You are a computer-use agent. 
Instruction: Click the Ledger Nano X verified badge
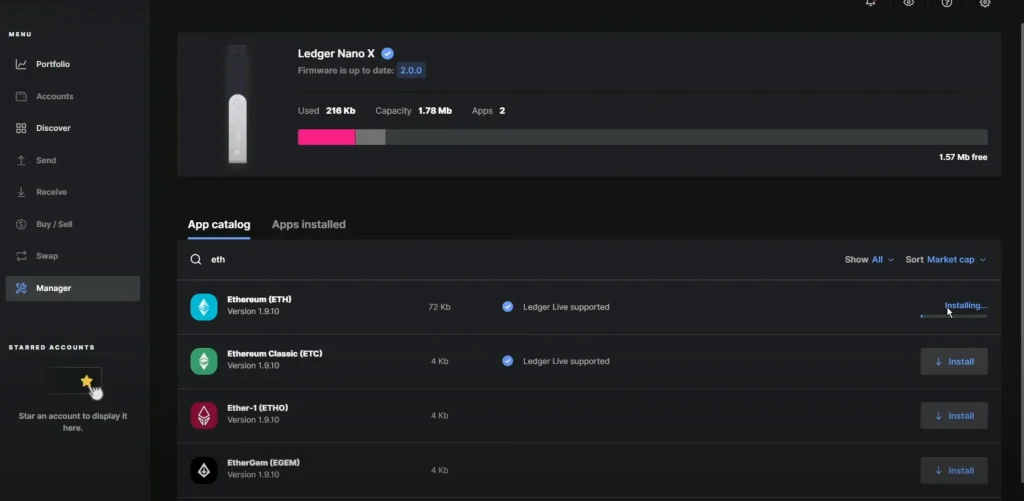pos(387,54)
